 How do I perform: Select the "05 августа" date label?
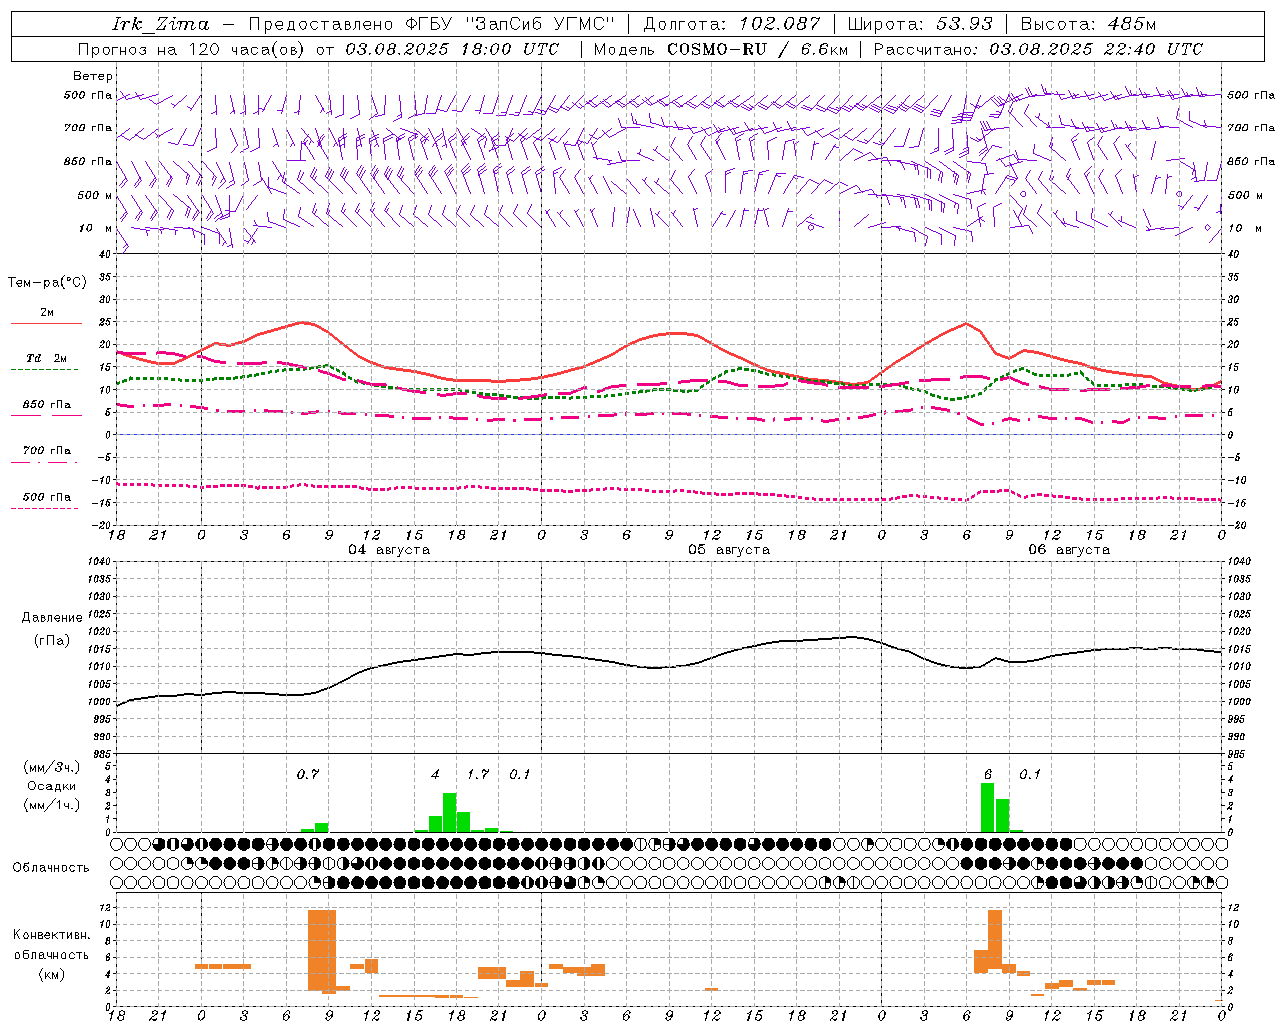click(729, 550)
